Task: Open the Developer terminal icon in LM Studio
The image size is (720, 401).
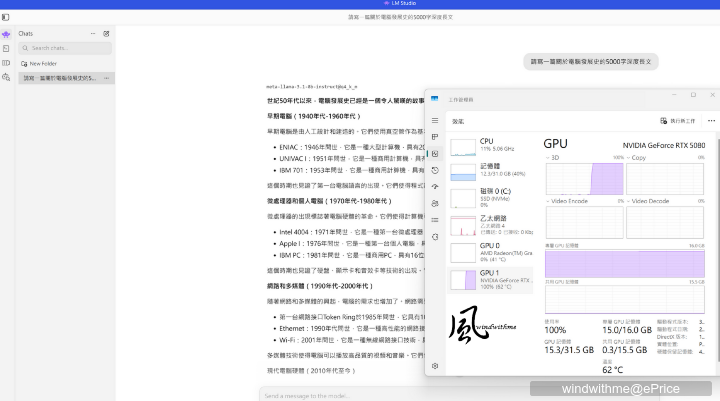Action: click(6, 48)
